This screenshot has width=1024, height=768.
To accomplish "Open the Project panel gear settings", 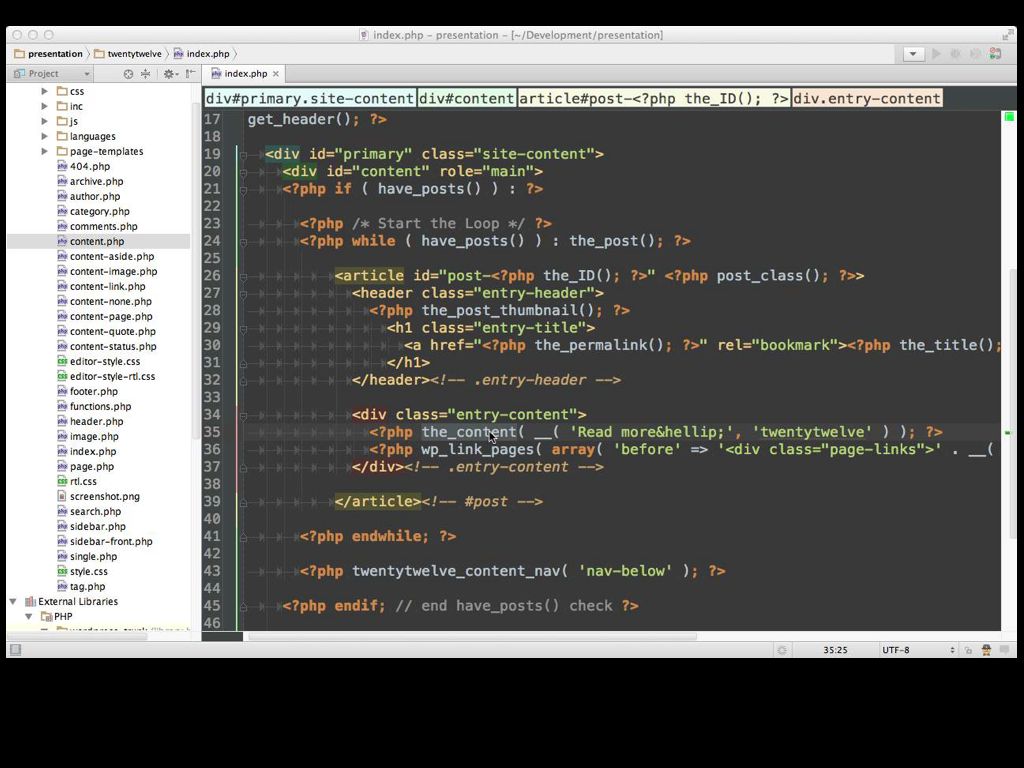I will 169,74.
